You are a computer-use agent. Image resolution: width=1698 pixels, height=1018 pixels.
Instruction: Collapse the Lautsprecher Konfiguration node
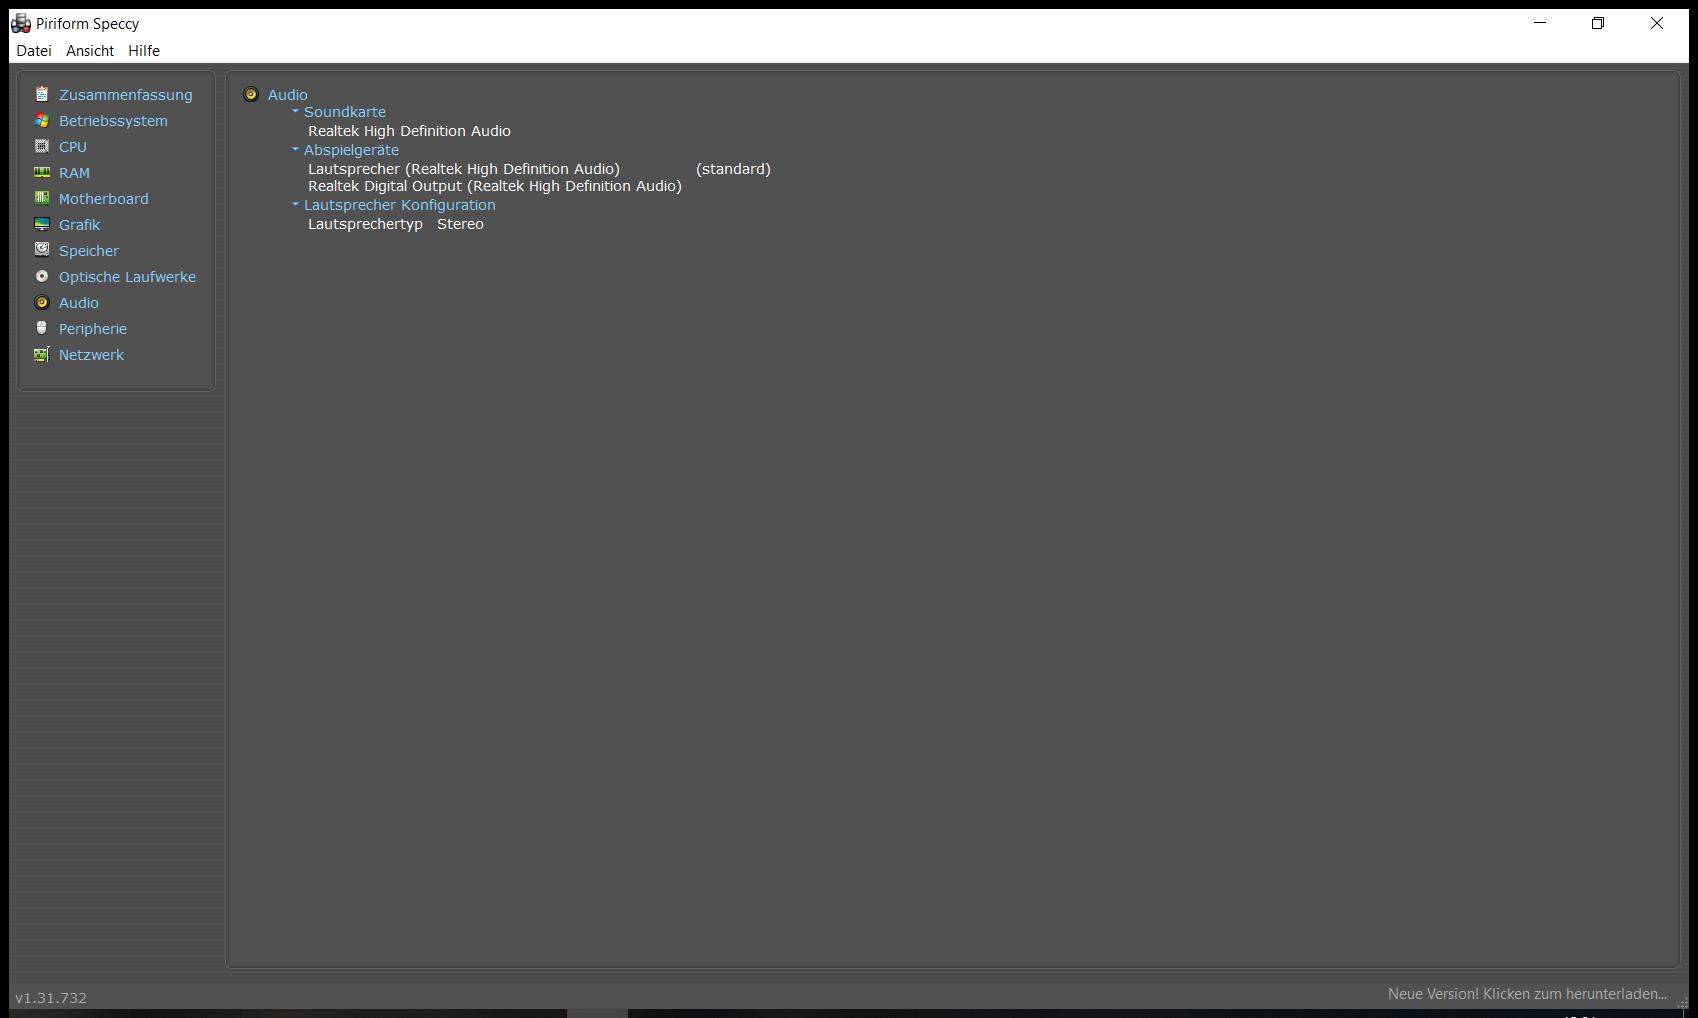point(295,204)
